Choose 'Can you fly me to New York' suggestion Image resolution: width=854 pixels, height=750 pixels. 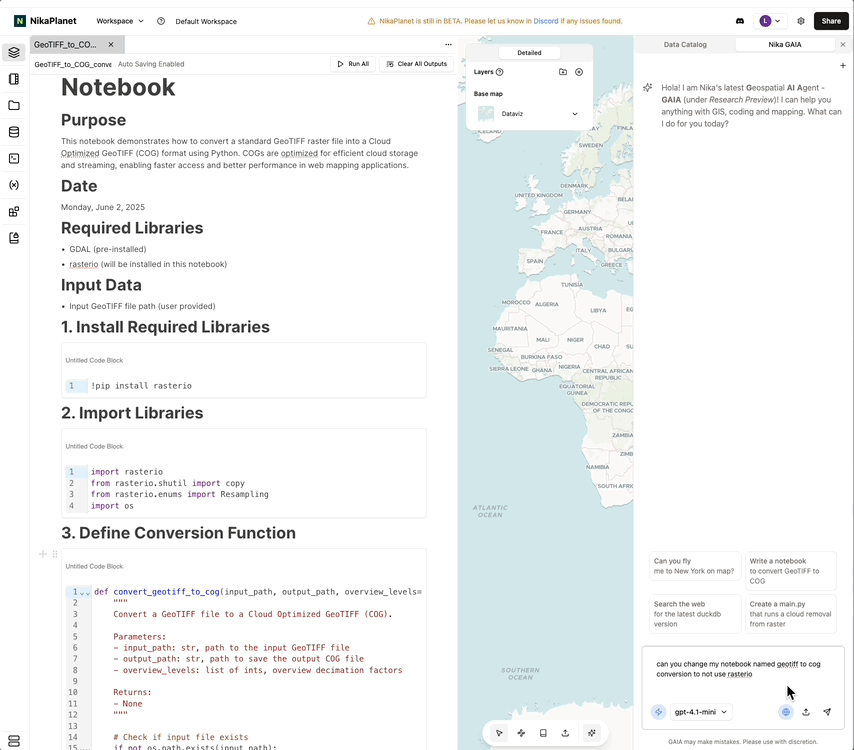pos(695,566)
